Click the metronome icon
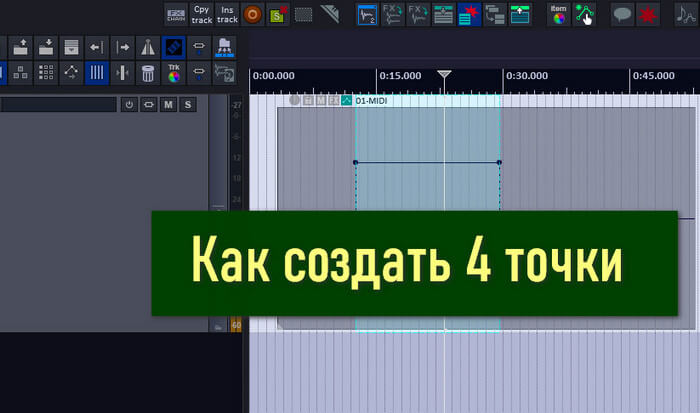Image resolution: width=700 pixels, height=413 pixels. [148, 47]
